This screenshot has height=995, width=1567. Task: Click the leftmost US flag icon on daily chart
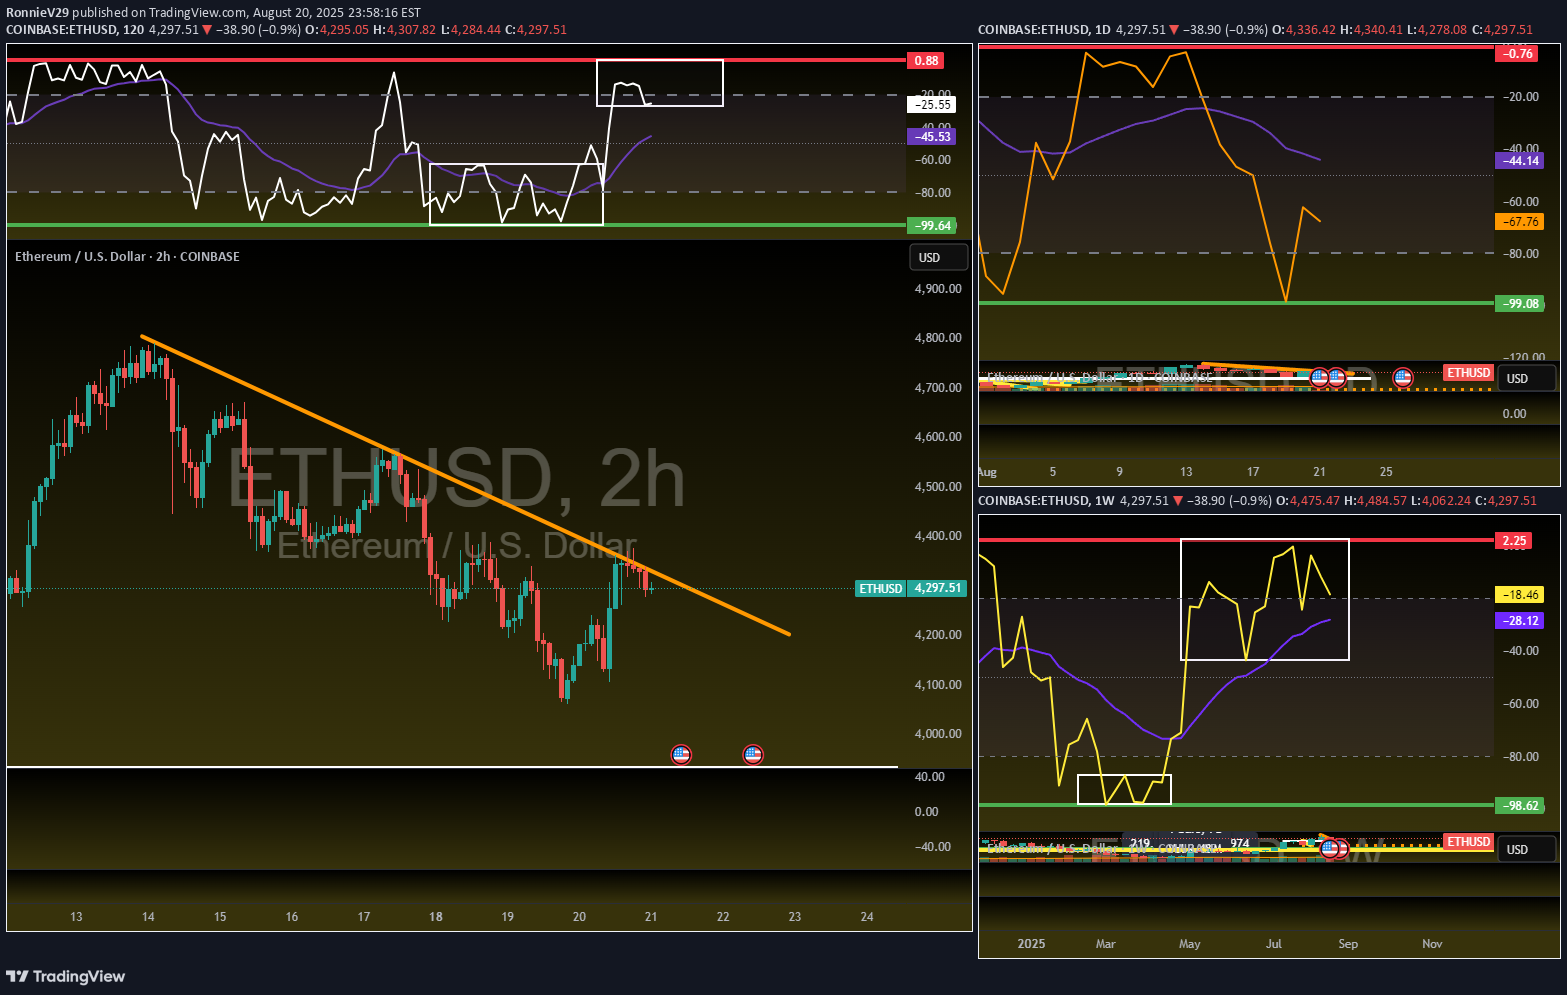click(1319, 378)
